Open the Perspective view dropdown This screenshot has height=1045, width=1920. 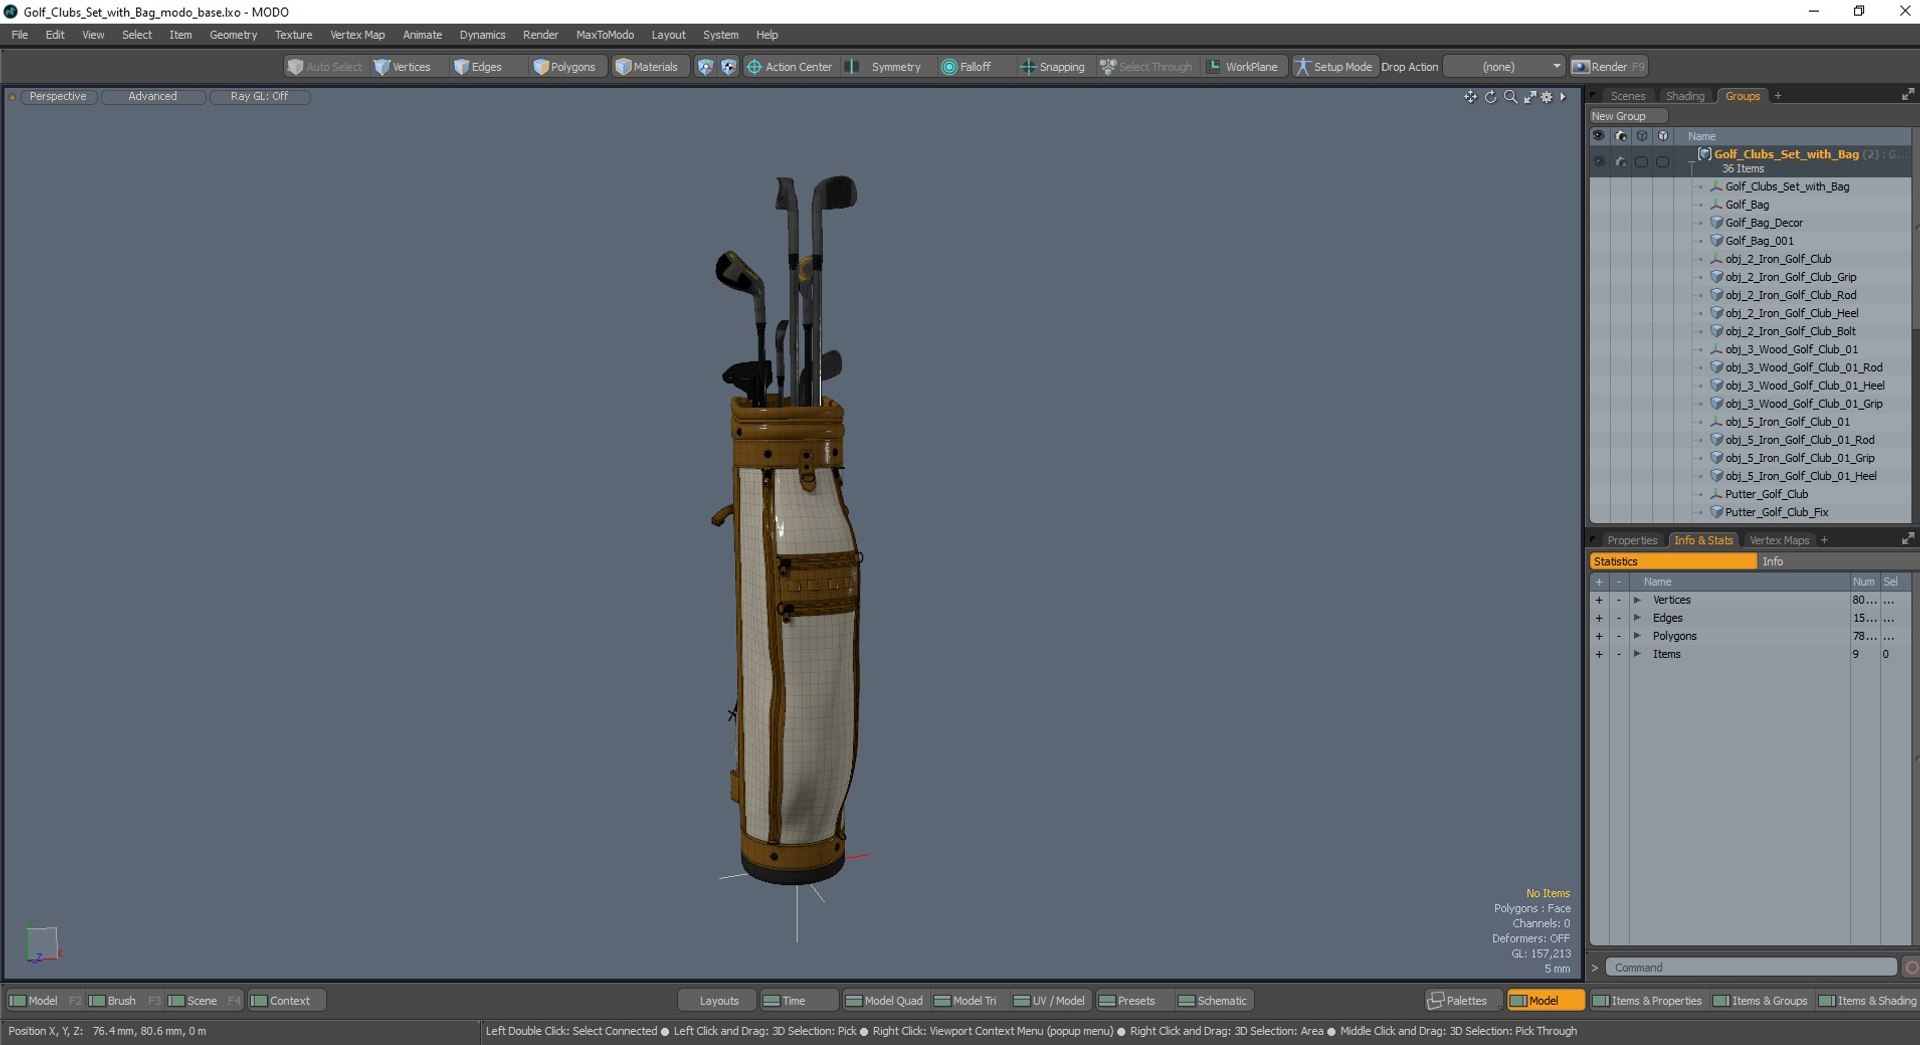tap(58, 96)
